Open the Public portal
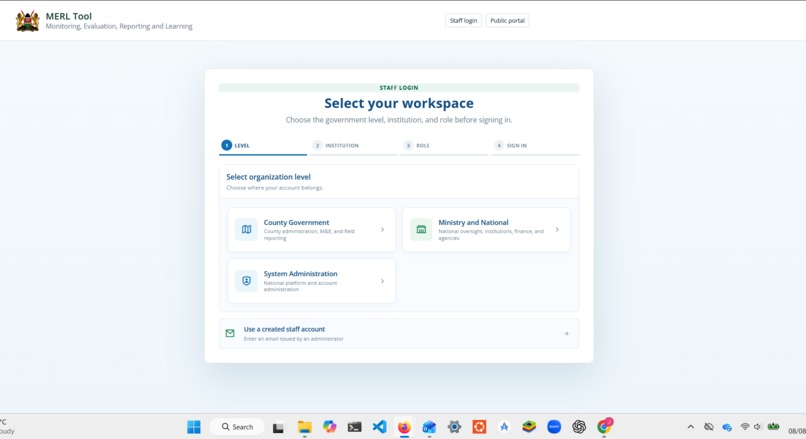806x439 pixels. (507, 21)
